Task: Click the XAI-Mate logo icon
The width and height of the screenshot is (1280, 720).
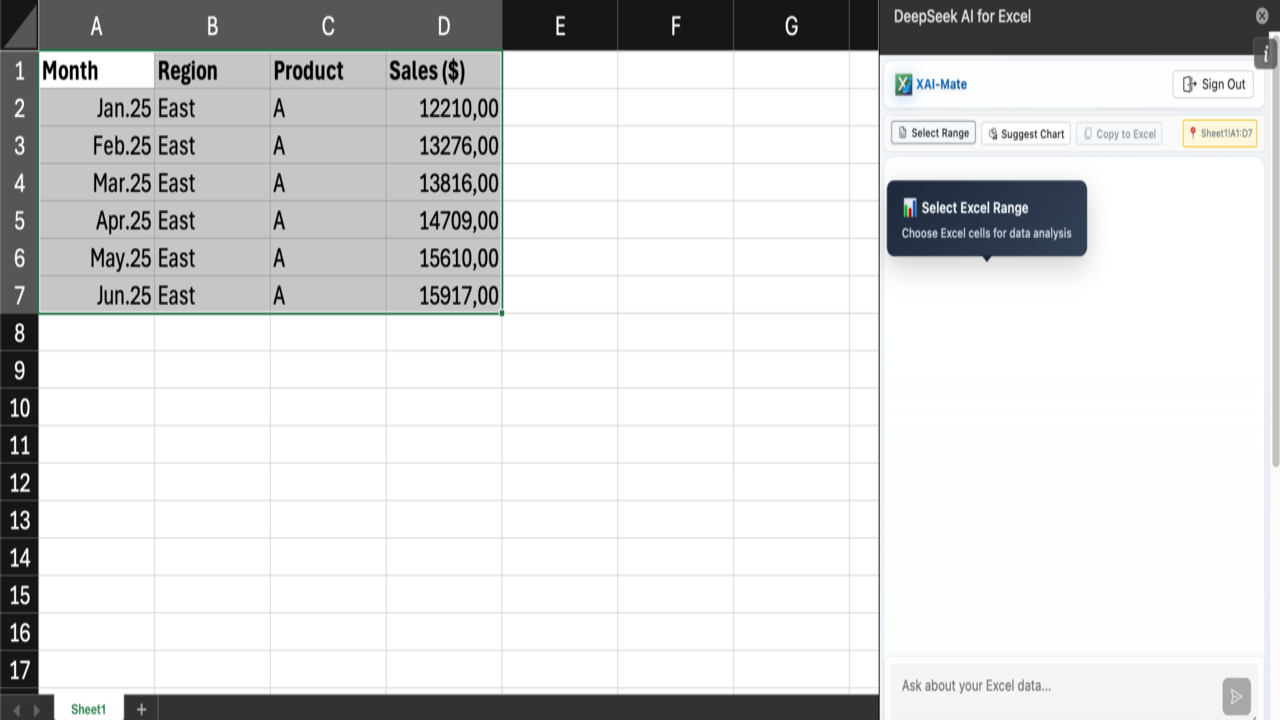Action: tap(903, 85)
